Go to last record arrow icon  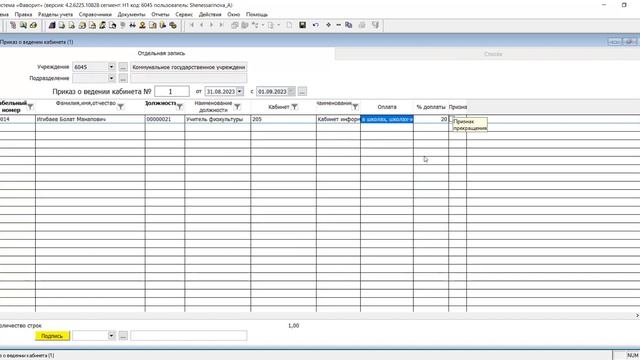[x=221, y=25]
